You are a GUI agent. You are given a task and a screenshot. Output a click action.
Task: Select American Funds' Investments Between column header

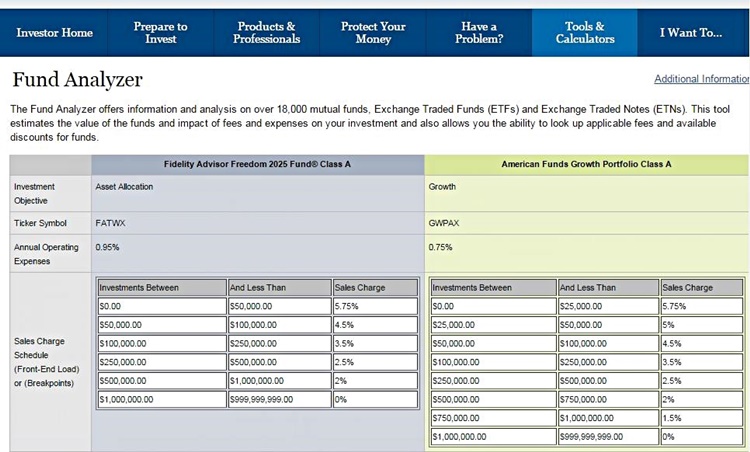pyautogui.click(x=494, y=287)
